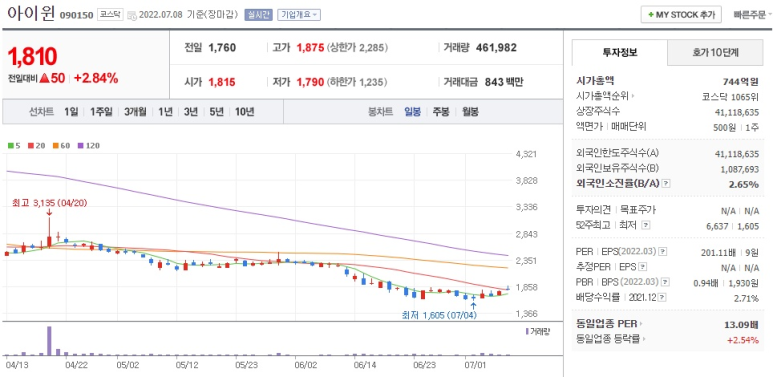The width and height of the screenshot is (773, 377).
Task: Click the change rate +2.84%
Action: point(96,78)
